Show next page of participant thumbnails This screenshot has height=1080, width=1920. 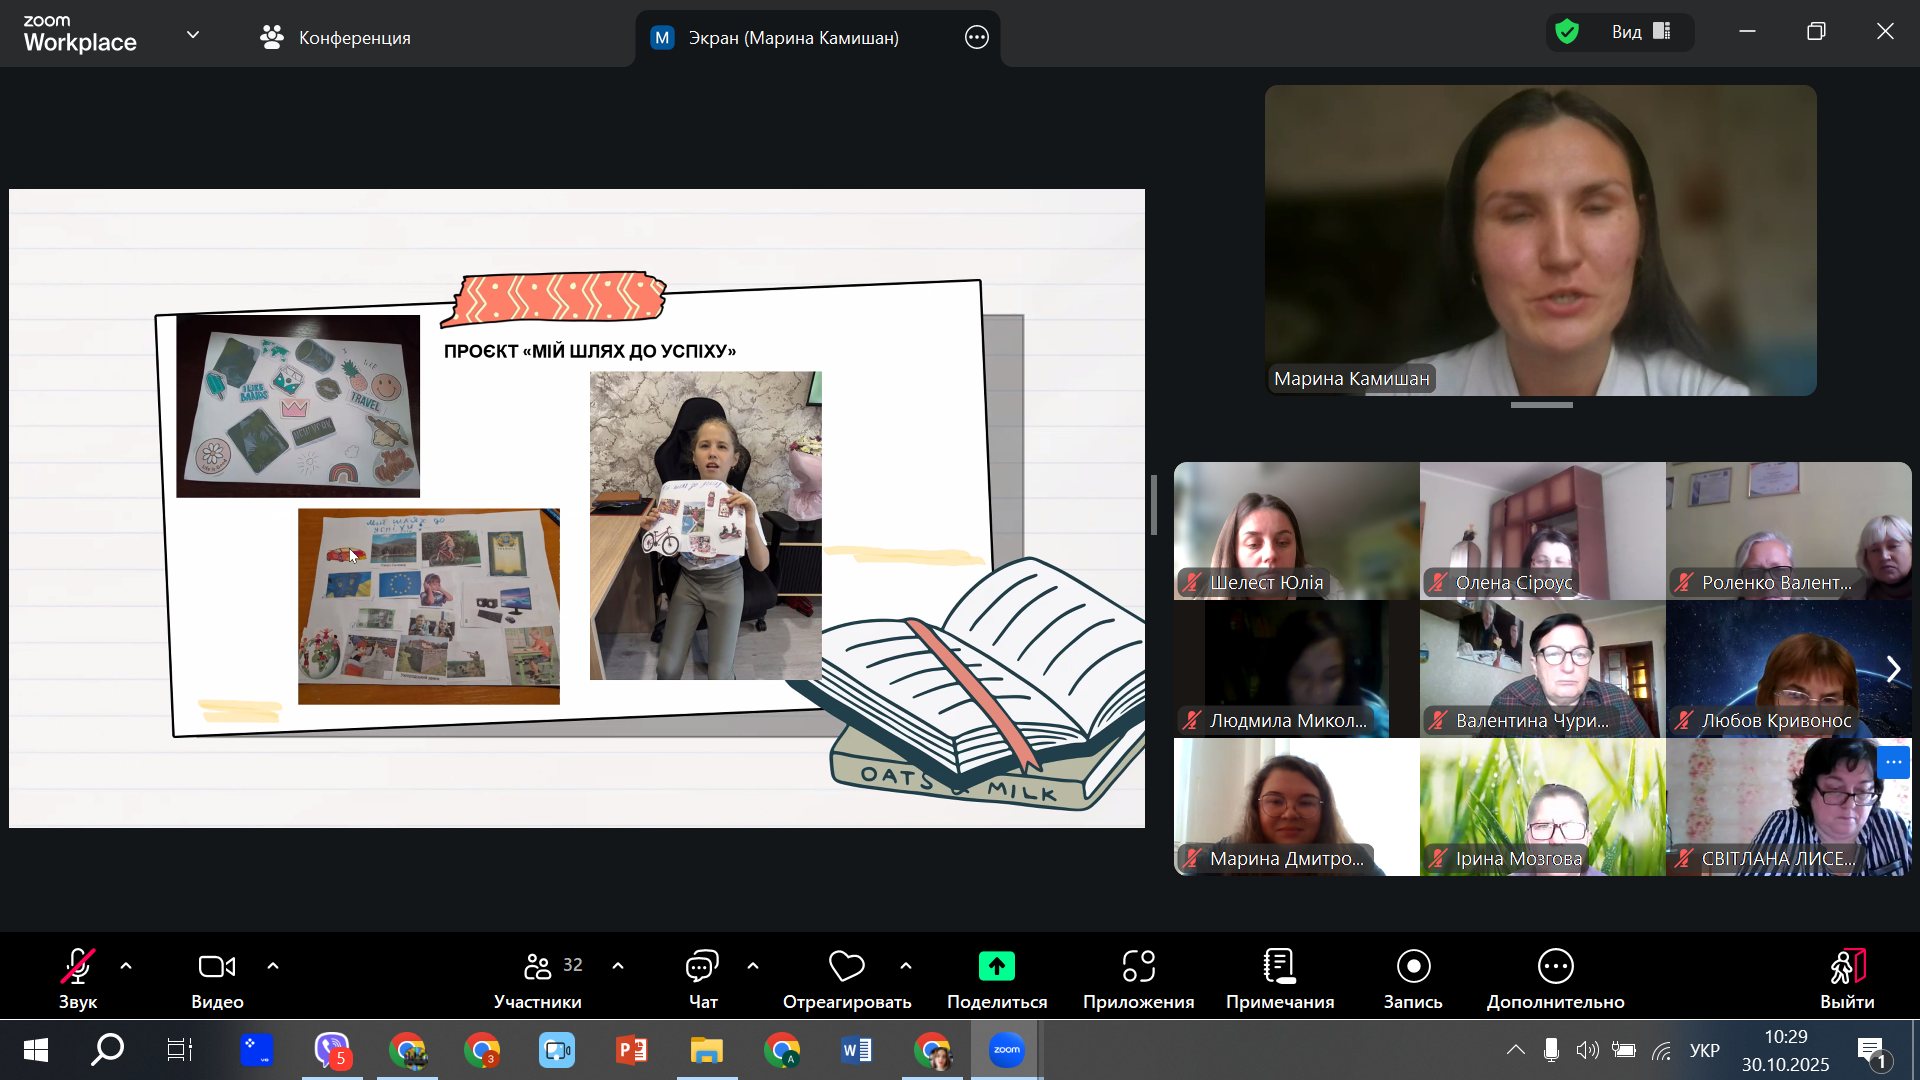[x=1893, y=669]
